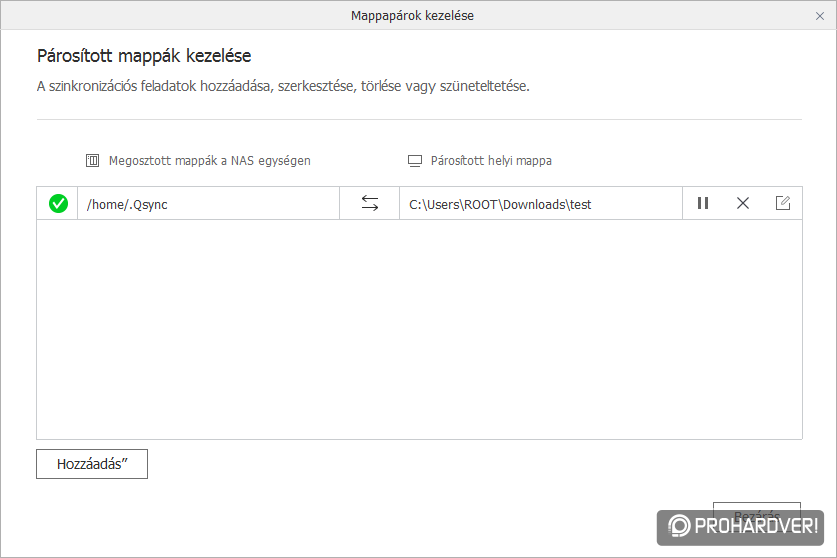This screenshot has width=837, height=558.
Task: Click the Párosított helyi mappa header
Action: [x=491, y=161]
